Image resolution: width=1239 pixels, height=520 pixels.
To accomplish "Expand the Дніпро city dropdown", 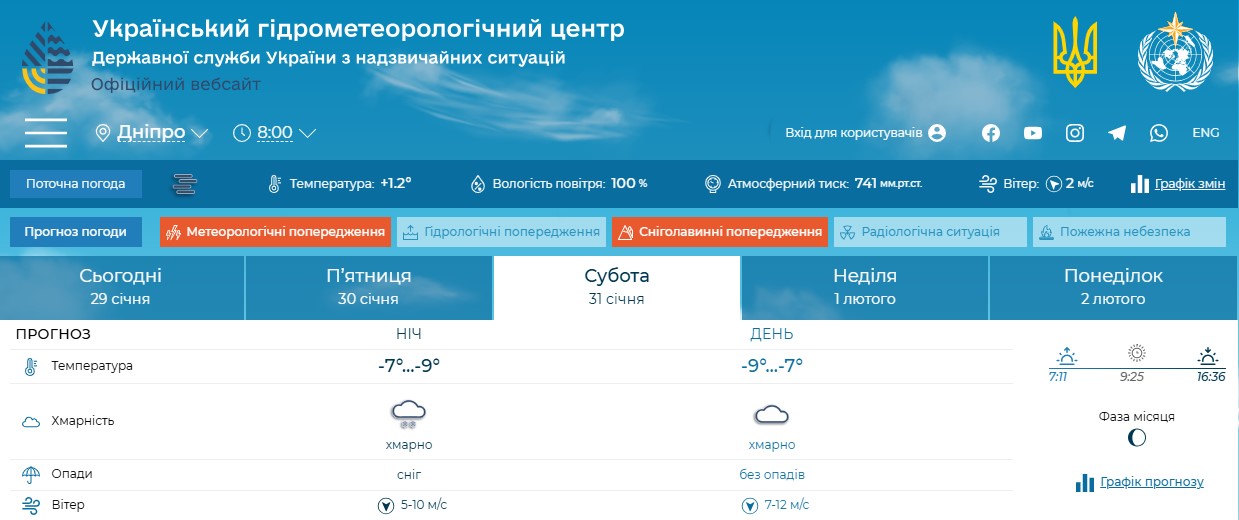I will 152,133.
